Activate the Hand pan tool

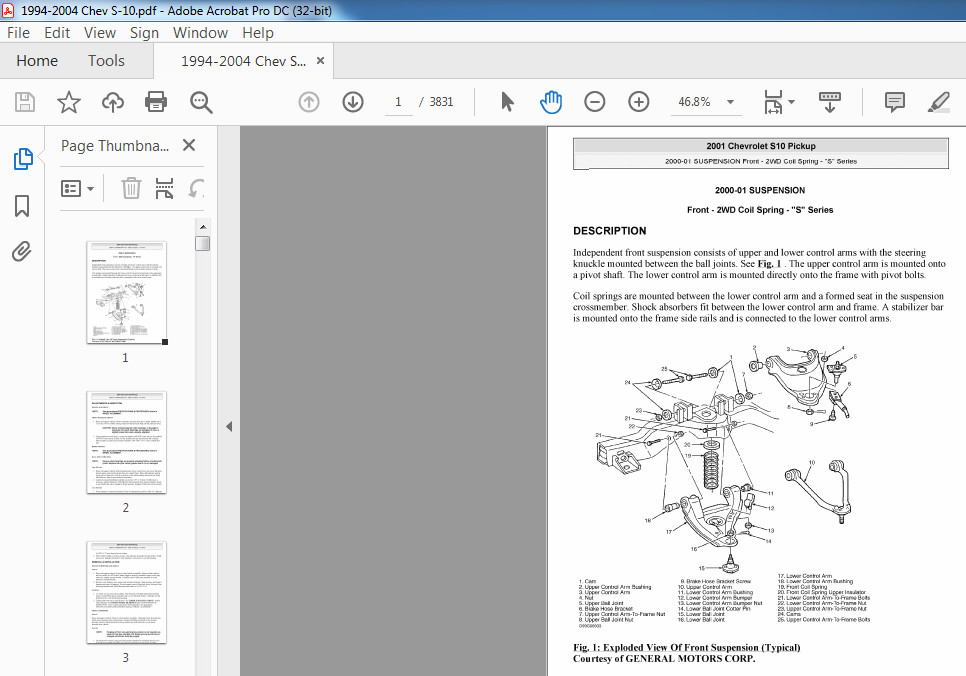click(551, 102)
